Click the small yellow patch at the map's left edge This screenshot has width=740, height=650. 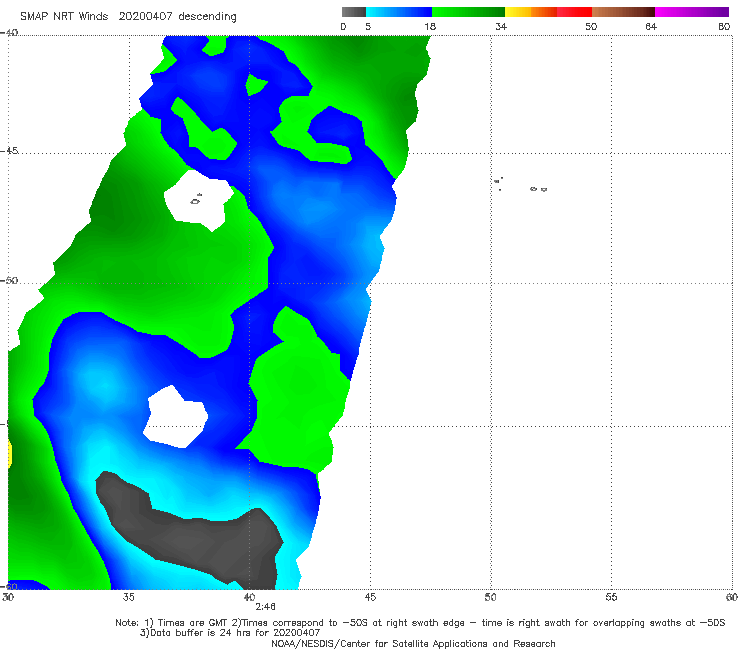[9, 455]
